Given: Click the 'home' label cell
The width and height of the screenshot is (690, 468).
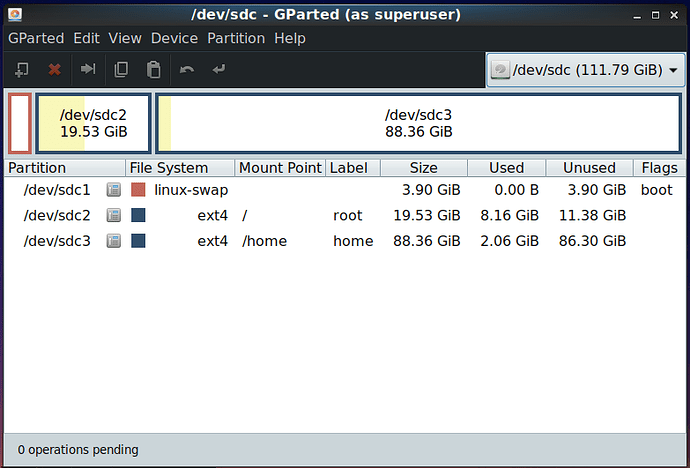Looking at the screenshot, I should [353, 241].
